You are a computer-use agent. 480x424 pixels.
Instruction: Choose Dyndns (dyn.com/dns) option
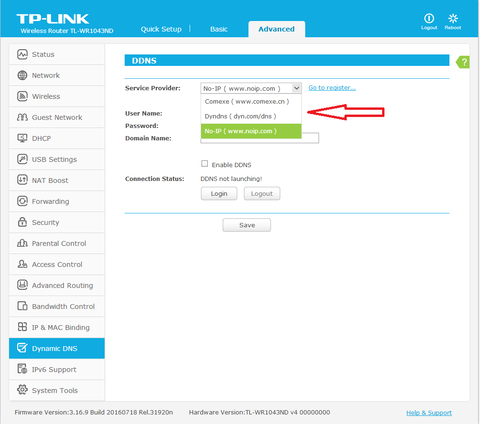tap(251, 116)
